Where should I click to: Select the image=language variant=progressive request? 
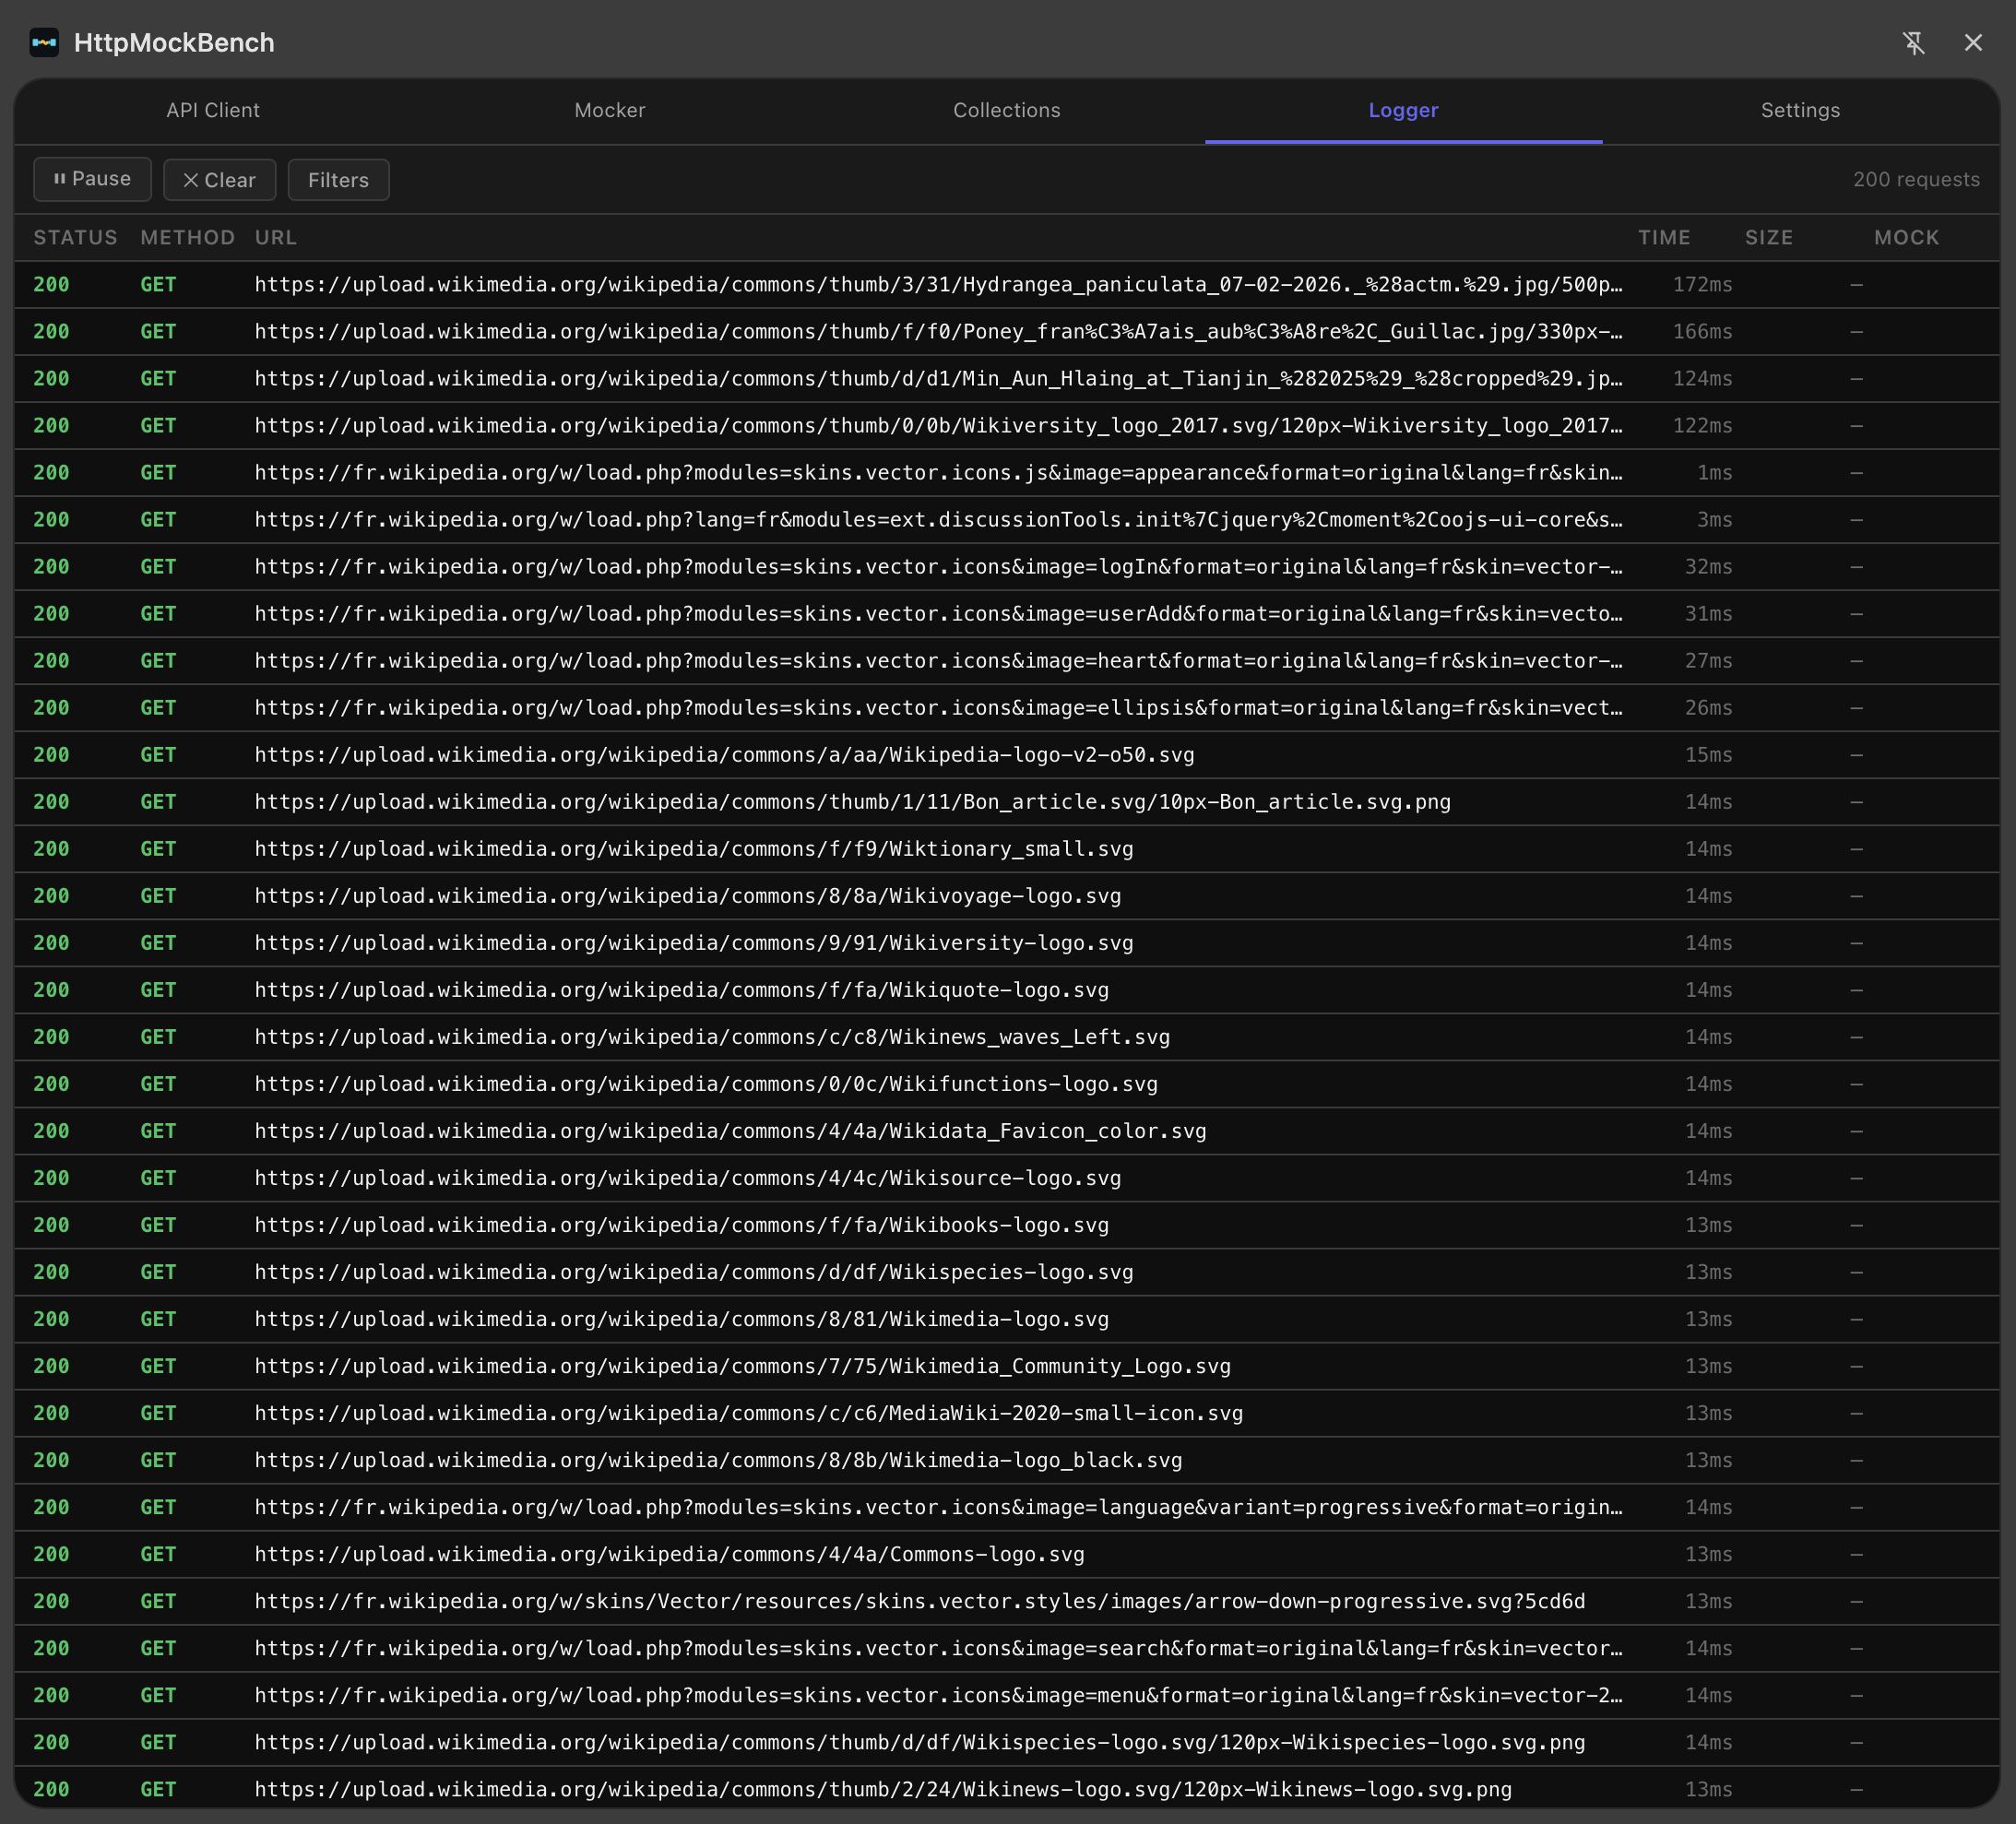(1006, 1507)
